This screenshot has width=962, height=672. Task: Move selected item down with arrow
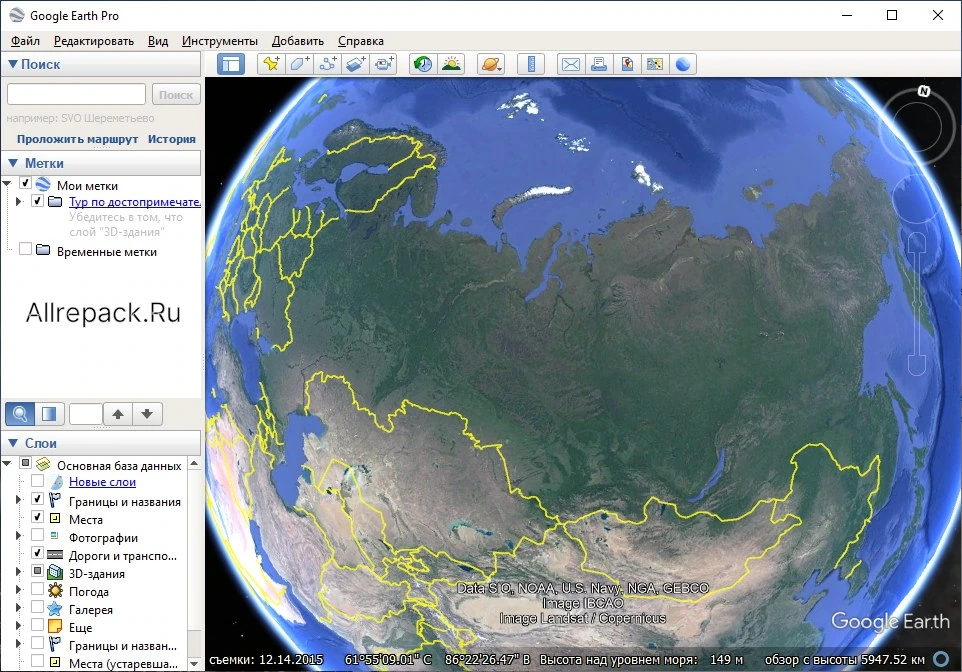point(147,414)
